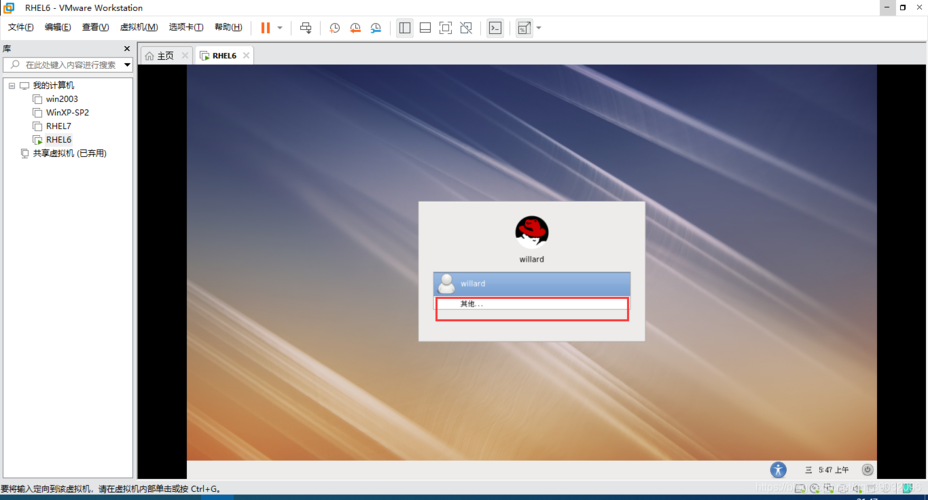Switch to the 主页 tab

click(160, 56)
